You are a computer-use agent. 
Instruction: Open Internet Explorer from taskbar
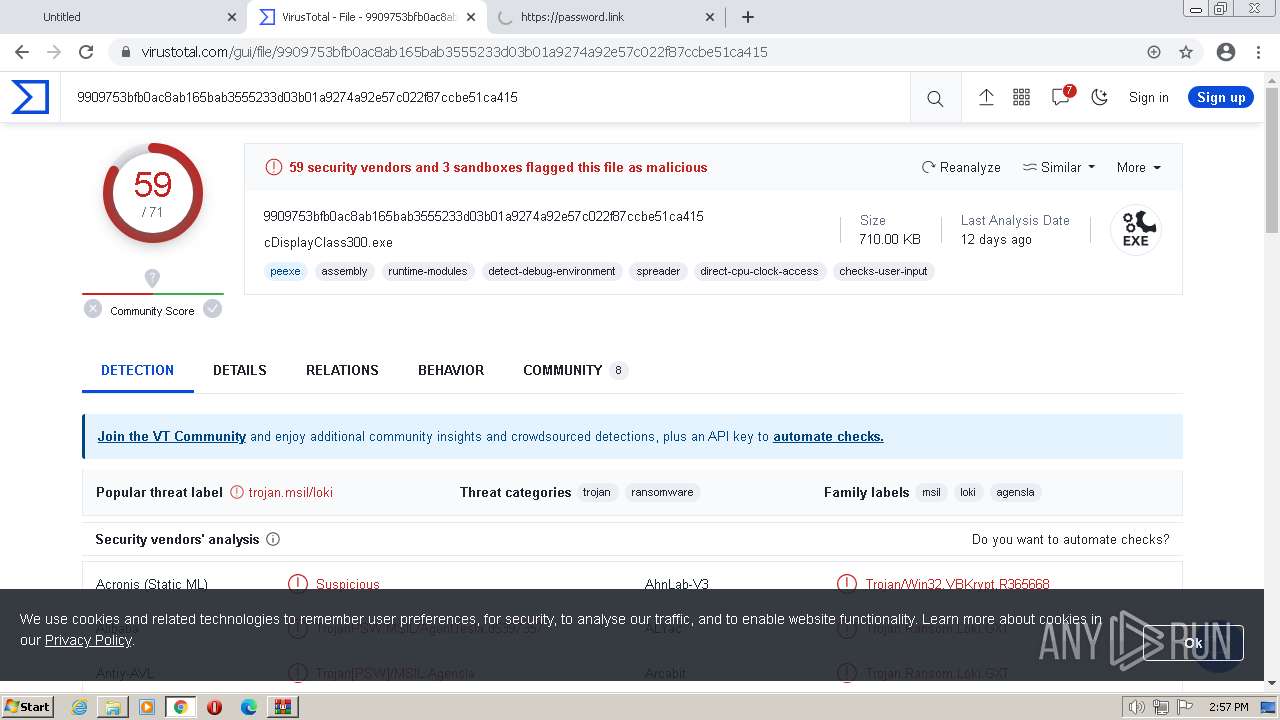(x=79, y=707)
